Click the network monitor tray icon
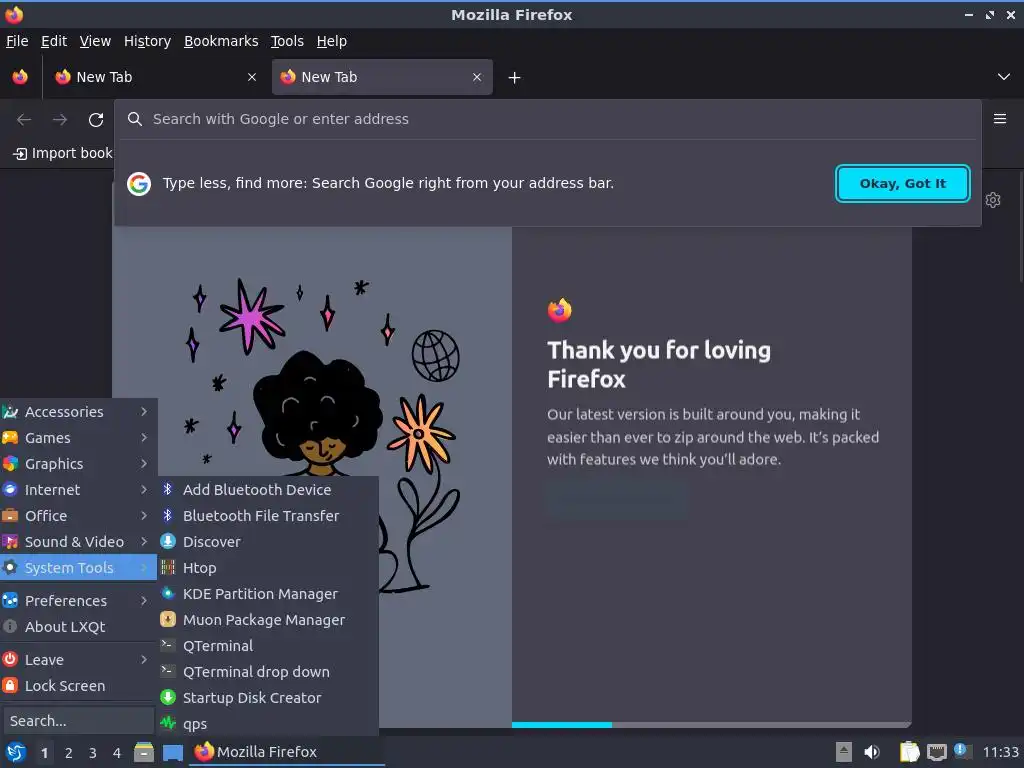The width and height of the screenshot is (1024, 768). tap(936, 753)
